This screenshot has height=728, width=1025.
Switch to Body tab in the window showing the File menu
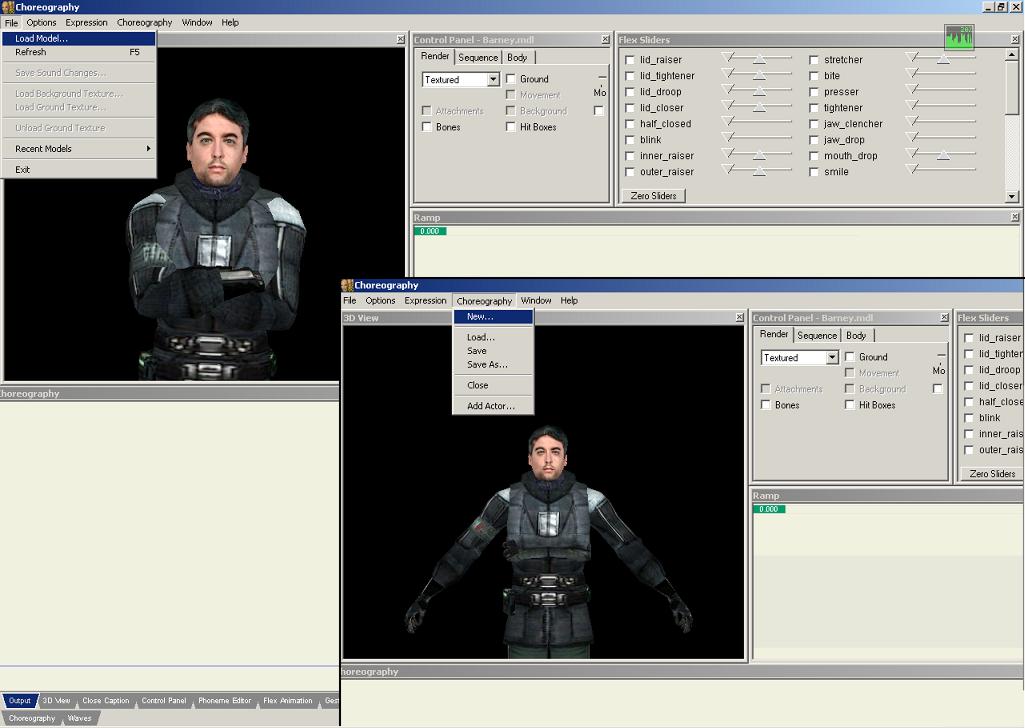(x=517, y=58)
